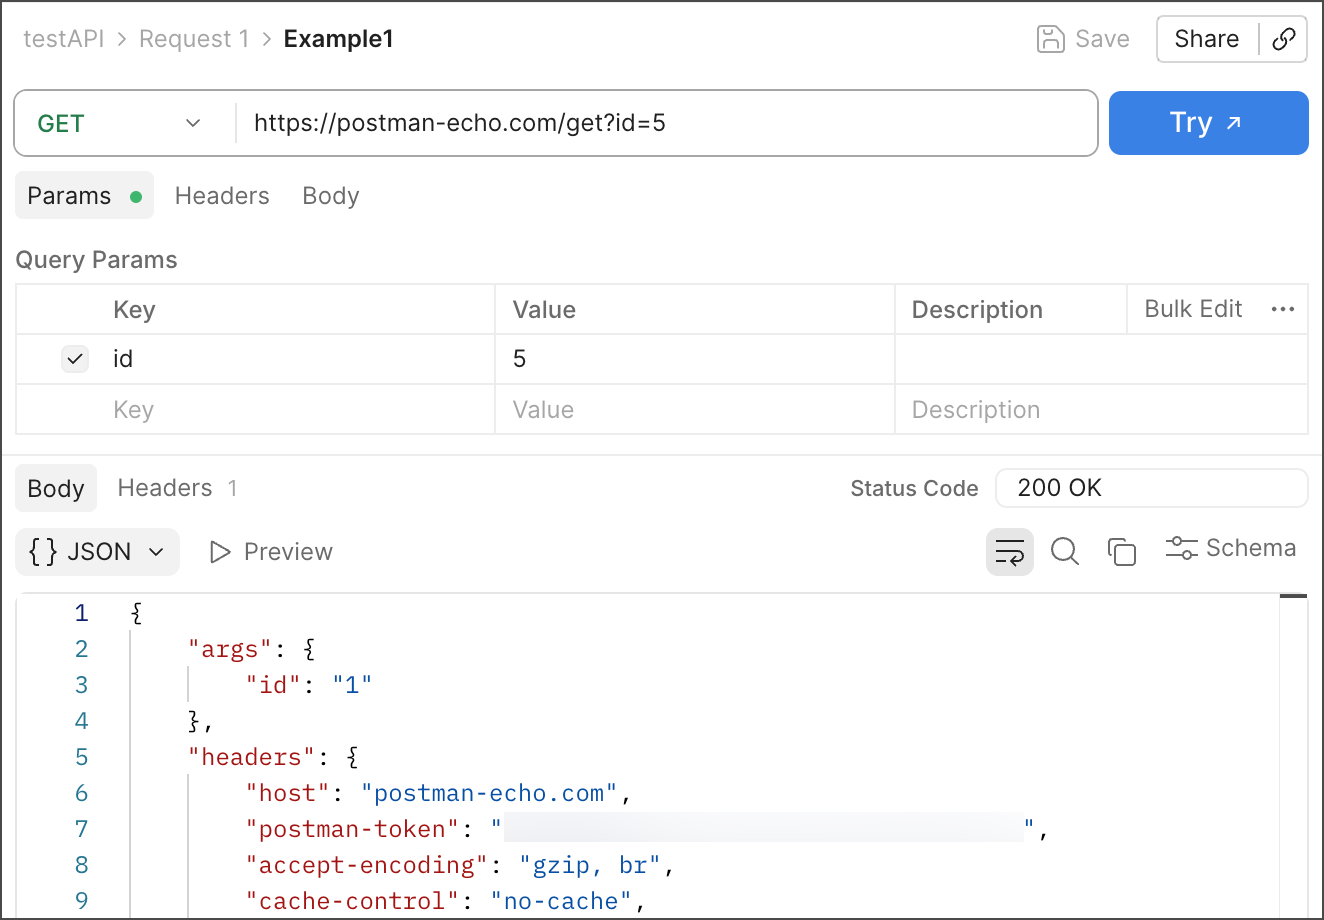
Task: Copy link using the chain icon
Action: [x=1283, y=39]
